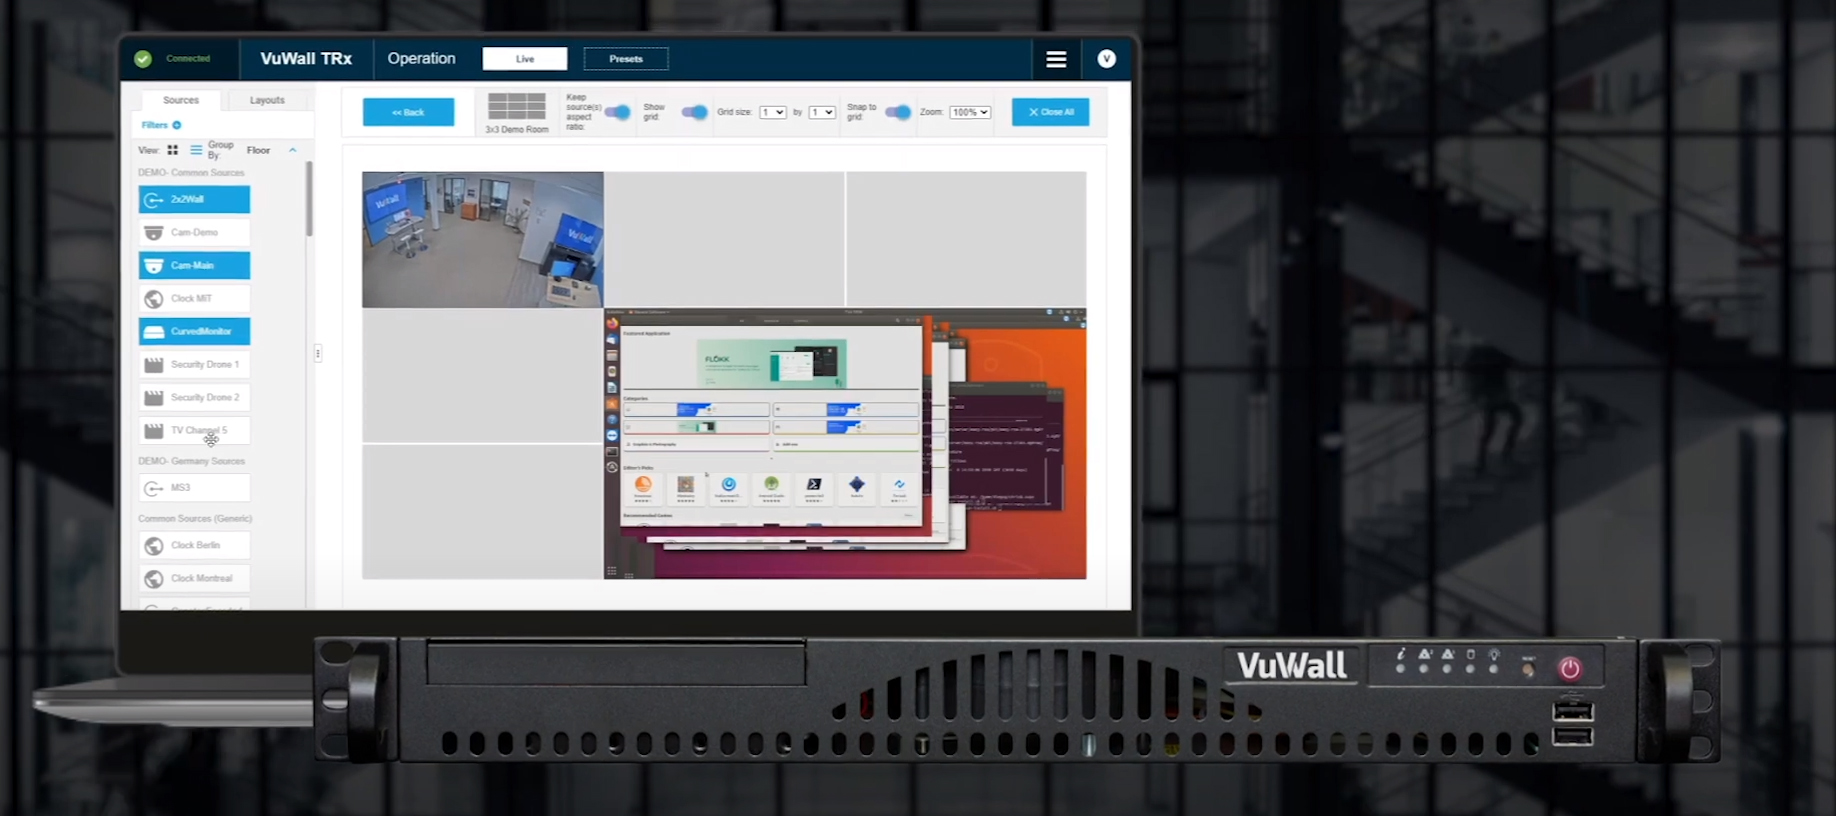1836x816 pixels.
Task: Toggle Keep source aspect ratio switch
Action: 618,112
